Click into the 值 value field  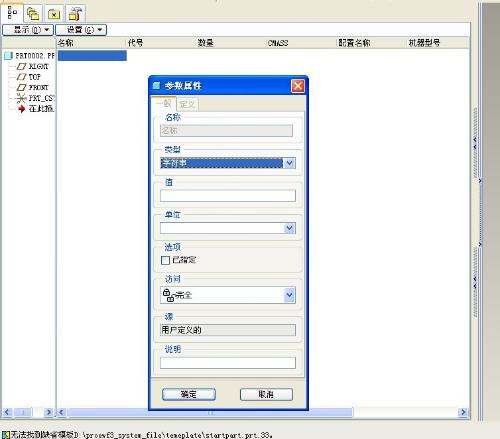[228, 196]
